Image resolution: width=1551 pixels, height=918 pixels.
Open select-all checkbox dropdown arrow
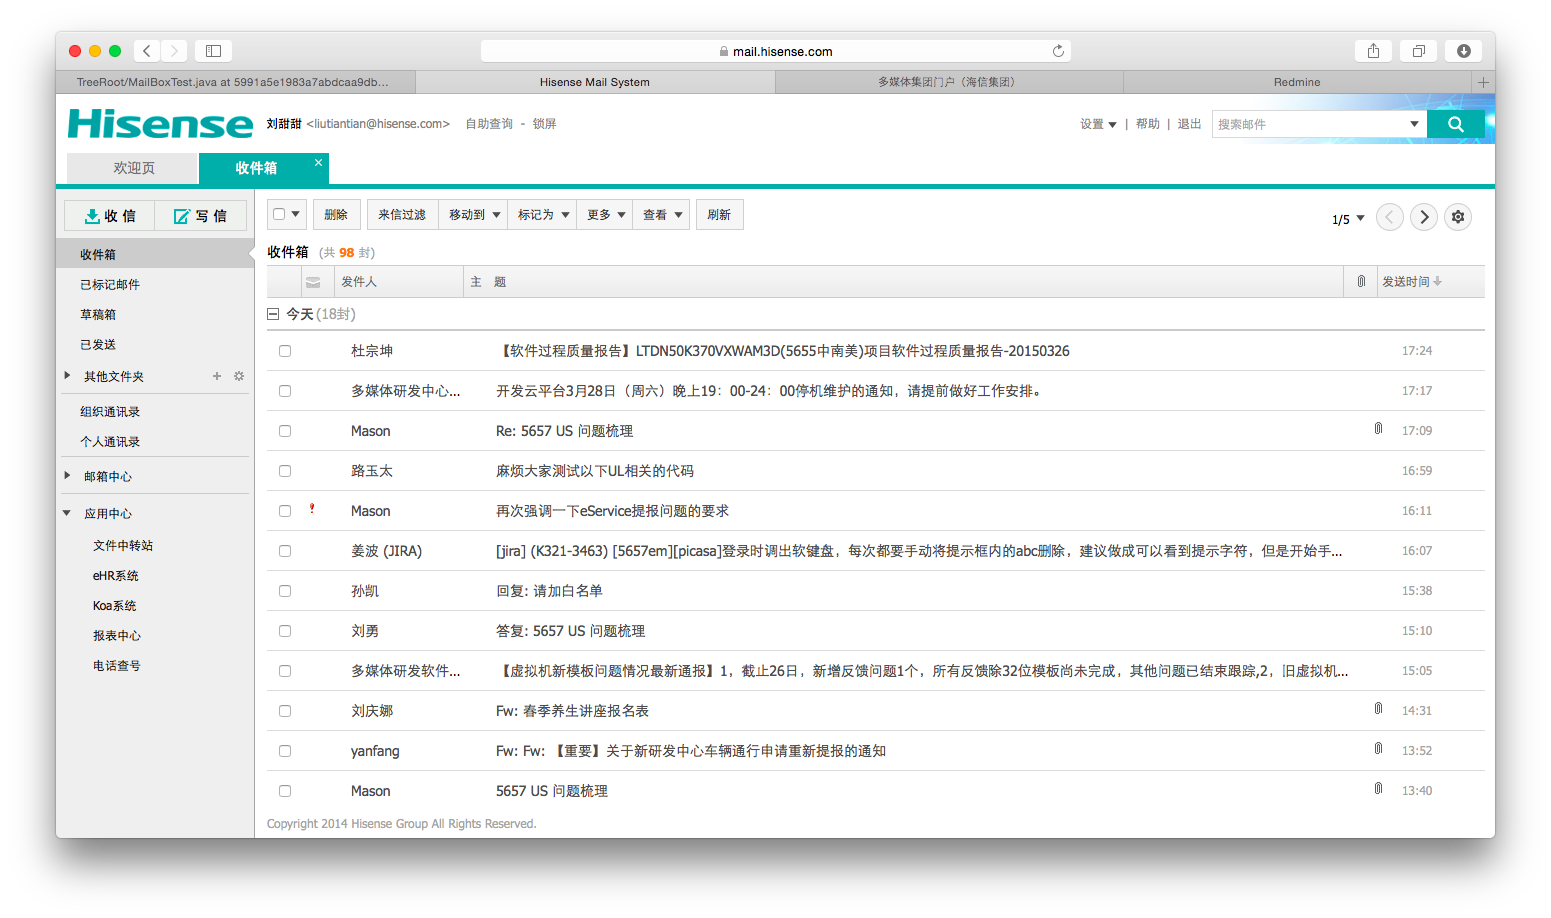pyautogui.click(x=296, y=214)
